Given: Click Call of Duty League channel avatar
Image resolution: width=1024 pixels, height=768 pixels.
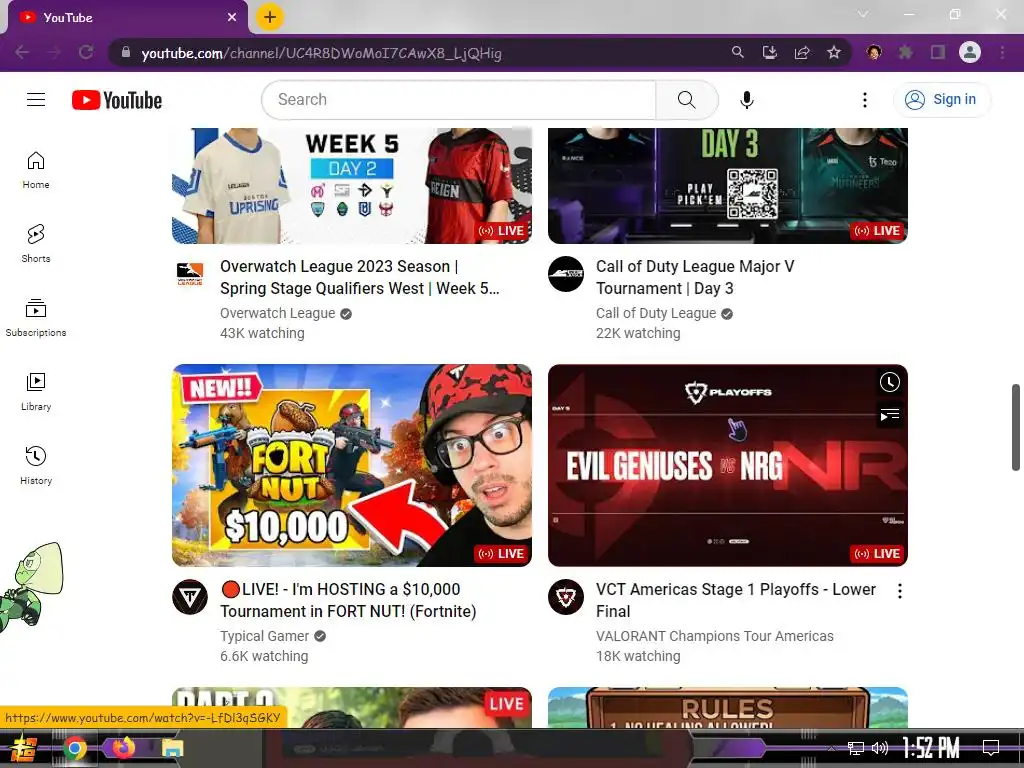Looking at the screenshot, I should point(566,274).
